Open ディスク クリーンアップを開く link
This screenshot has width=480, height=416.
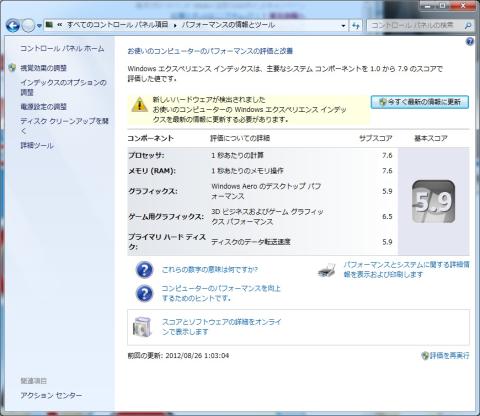64,126
